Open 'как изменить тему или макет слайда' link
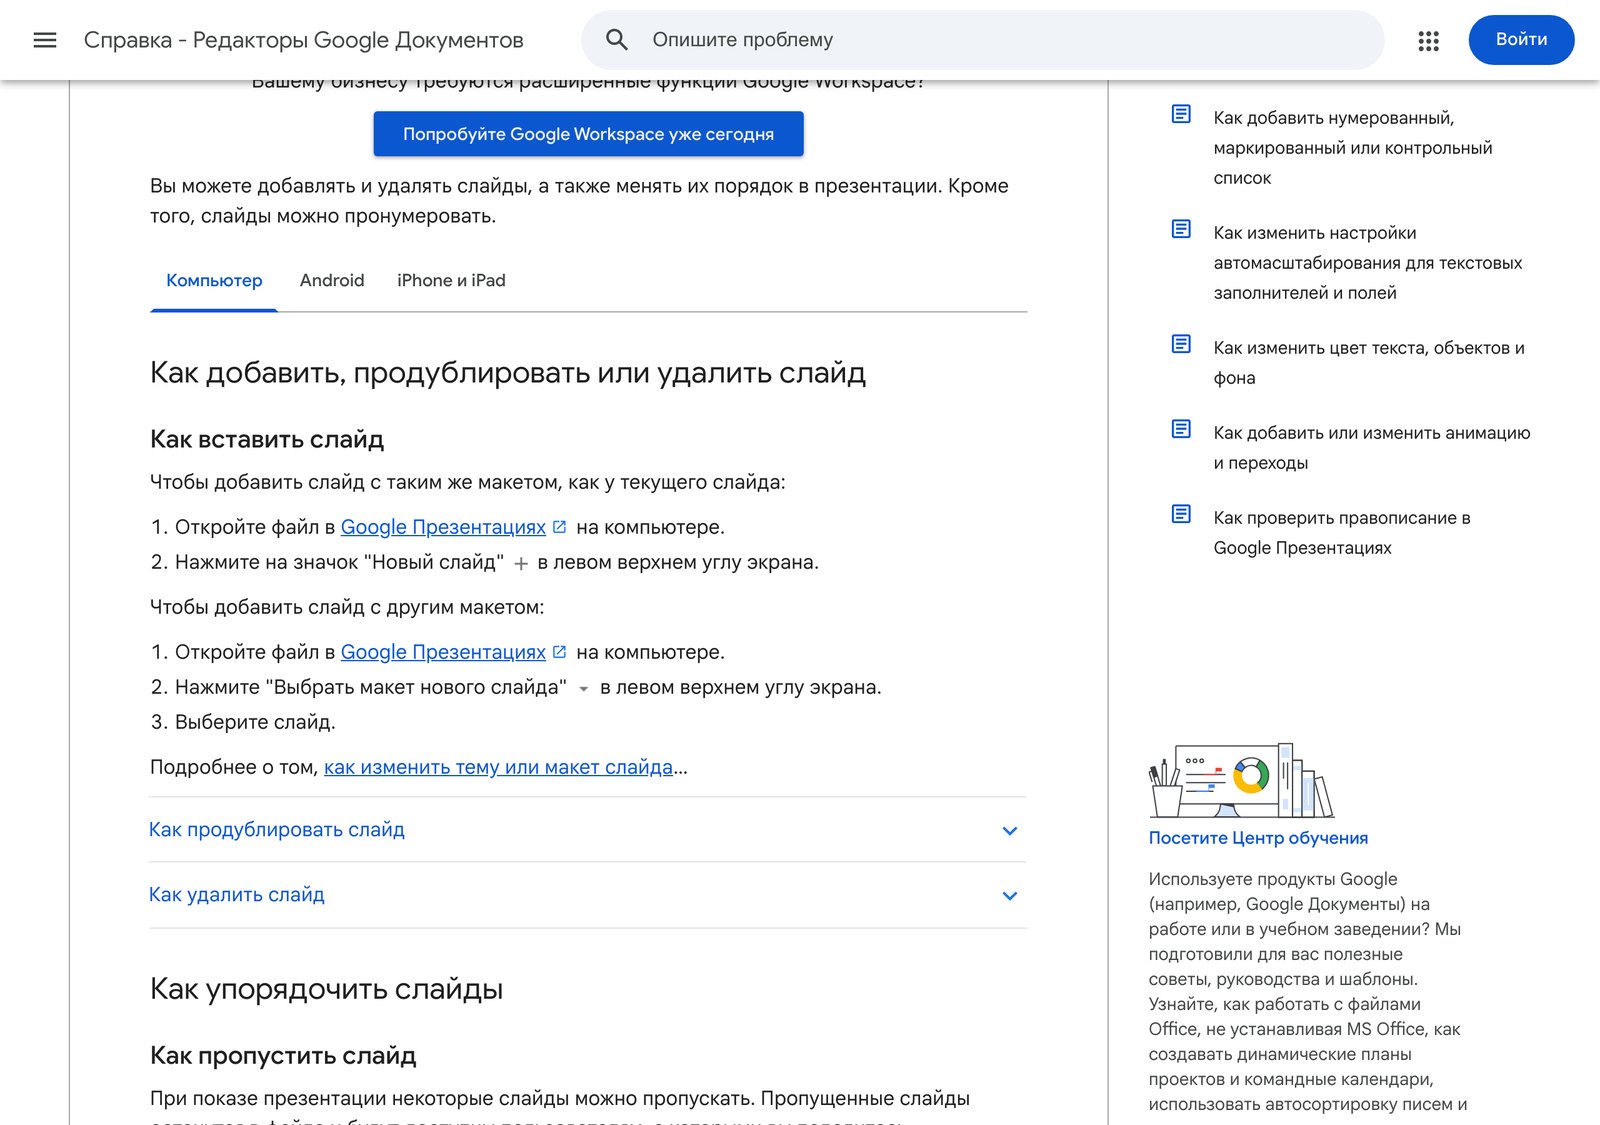Screen dimensions: 1600x1125 coord(498,767)
